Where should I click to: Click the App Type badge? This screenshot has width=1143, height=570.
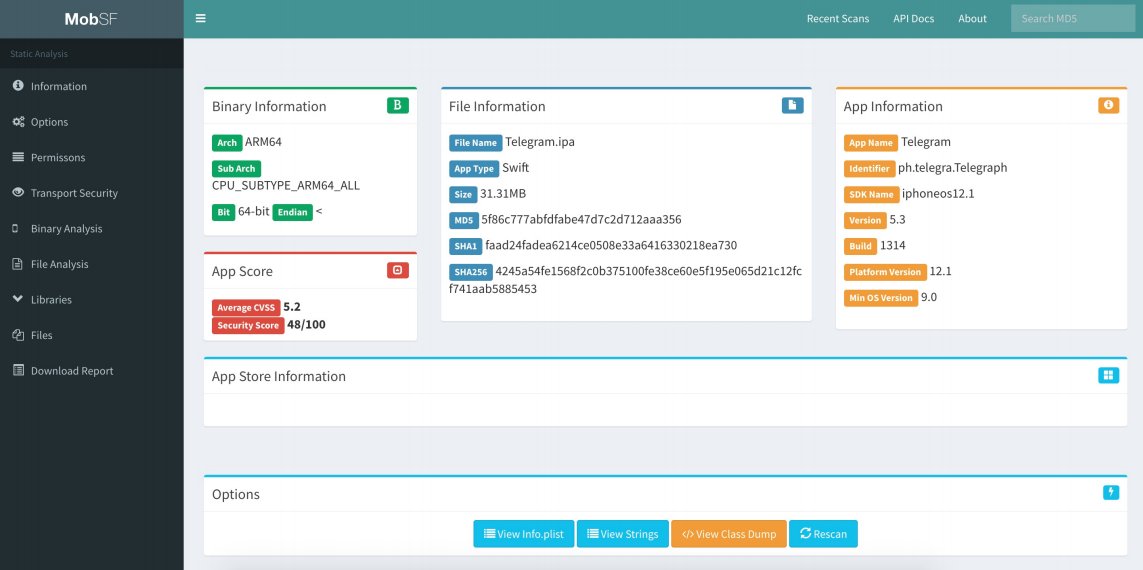point(474,168)
